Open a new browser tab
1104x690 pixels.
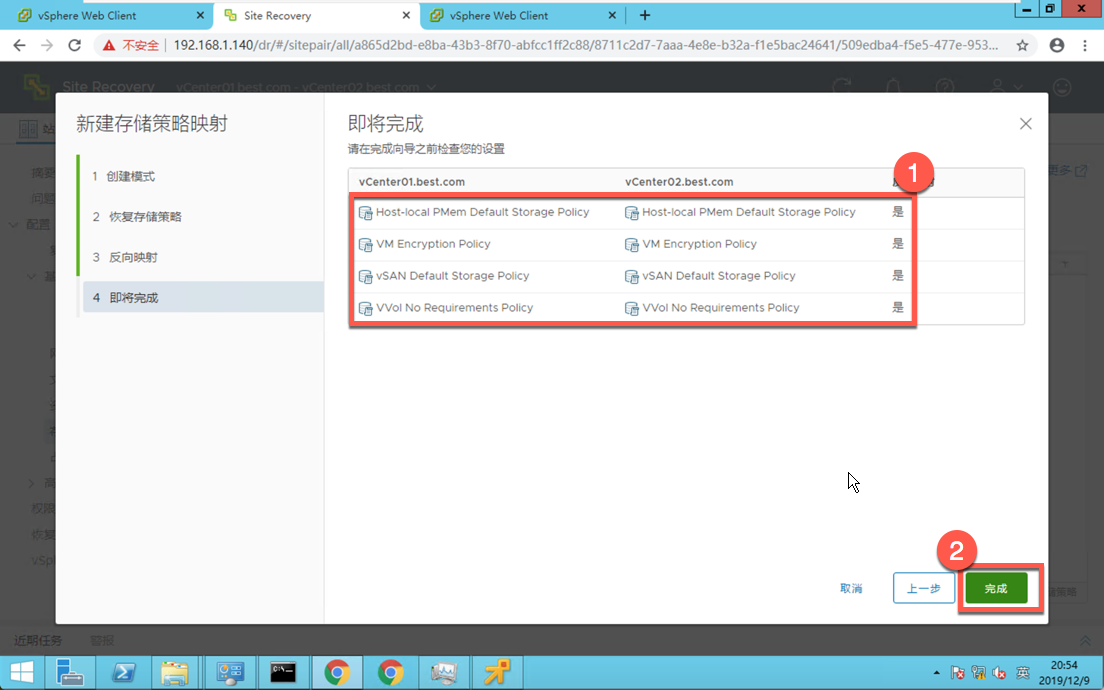[644, 15]
